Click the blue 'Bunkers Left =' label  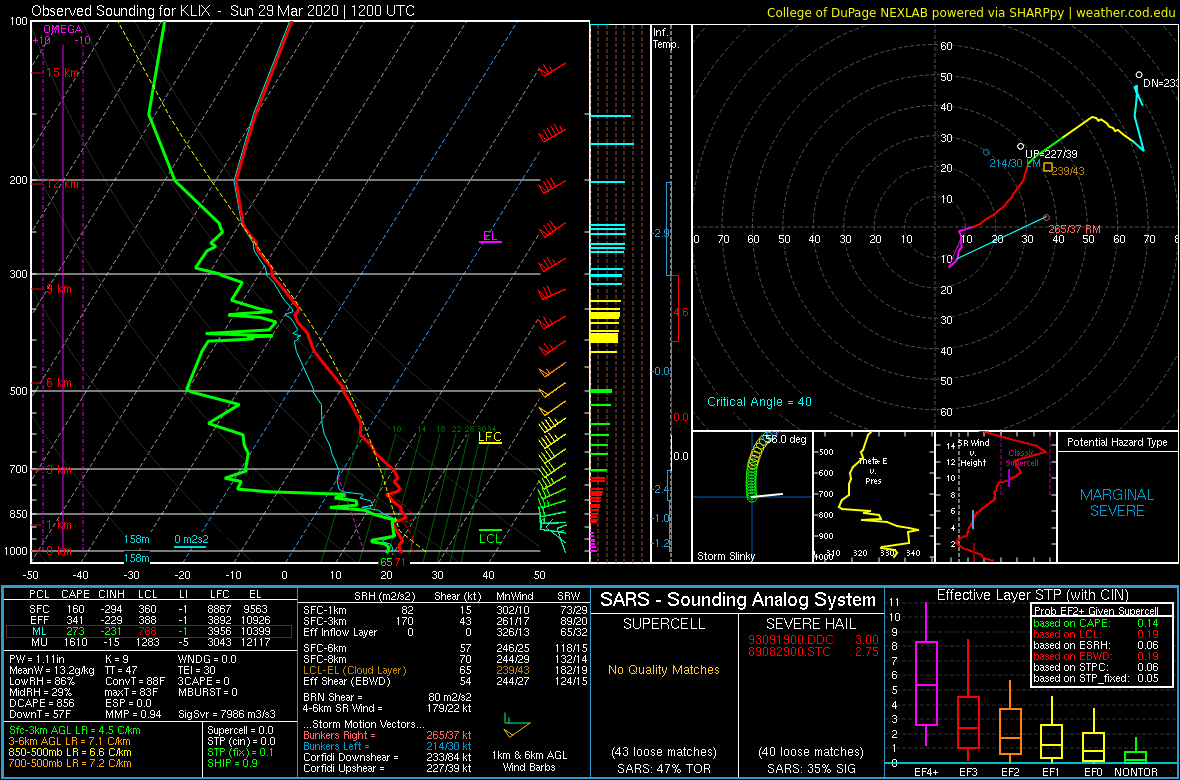(338, 745)
